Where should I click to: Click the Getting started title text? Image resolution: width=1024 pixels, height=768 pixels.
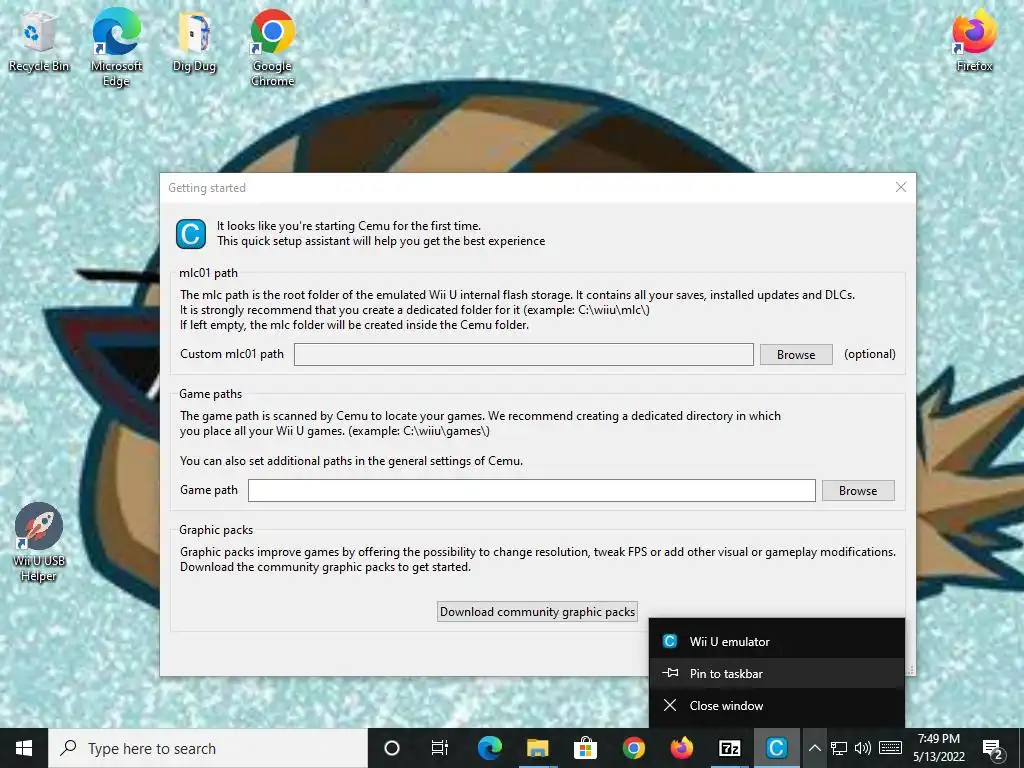(207, 188)
